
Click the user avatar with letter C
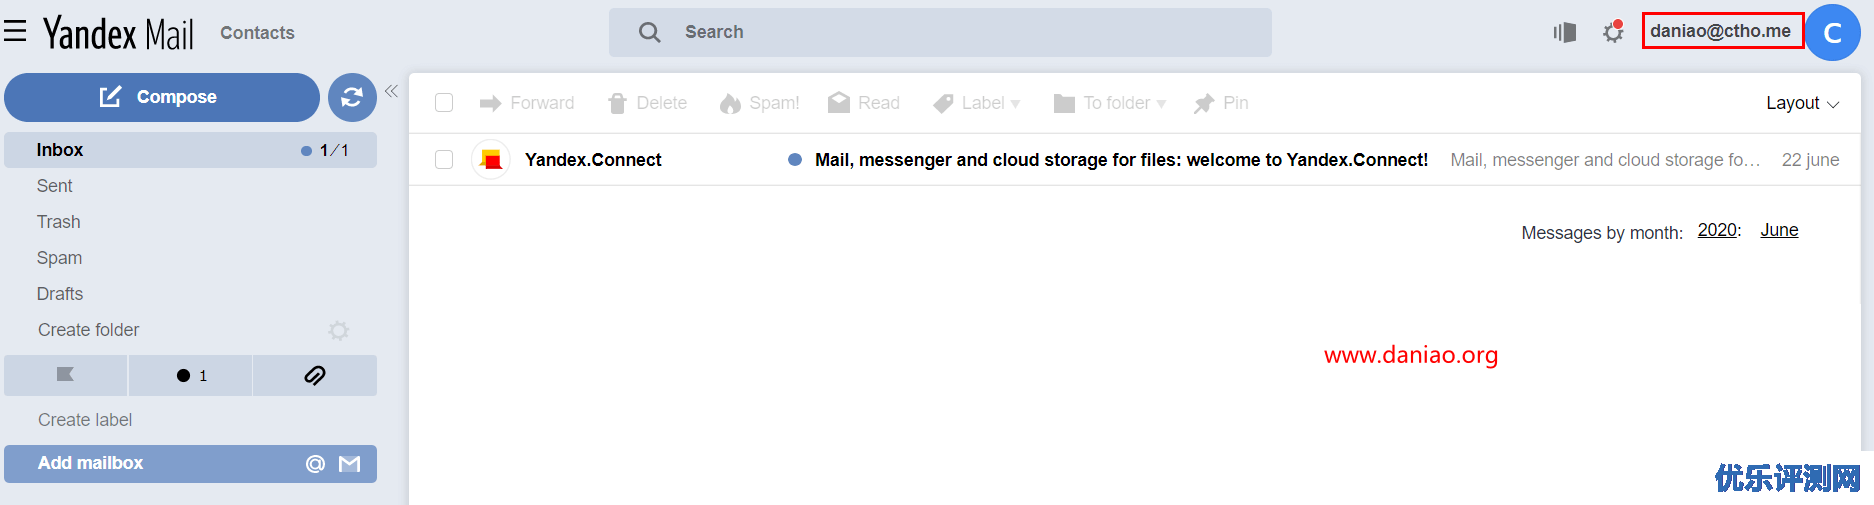(x=1832, y=33)
